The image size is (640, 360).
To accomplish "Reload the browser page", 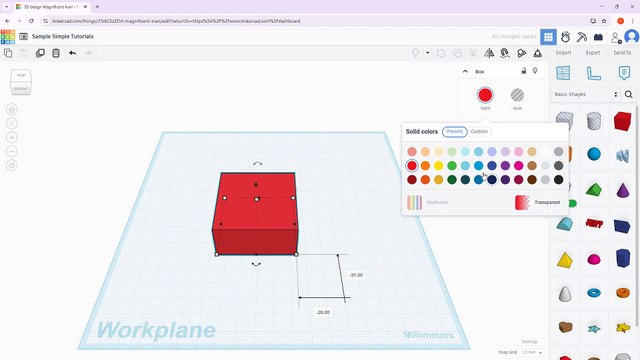I will tap(31, 21).
